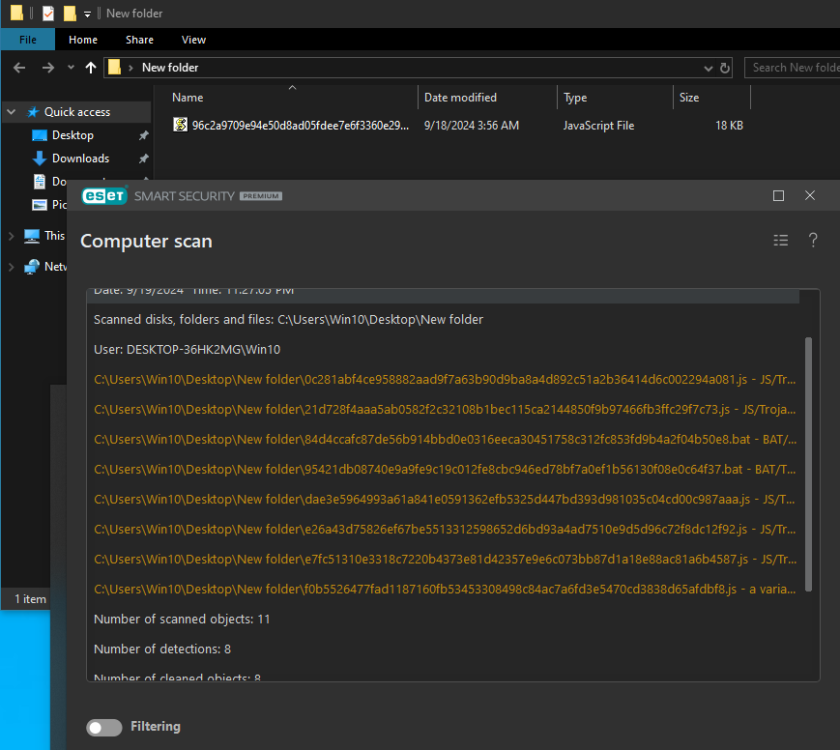Click the Downloads arrow icon
Viewport: 840px width, 750px height.
tap(40, 159)
